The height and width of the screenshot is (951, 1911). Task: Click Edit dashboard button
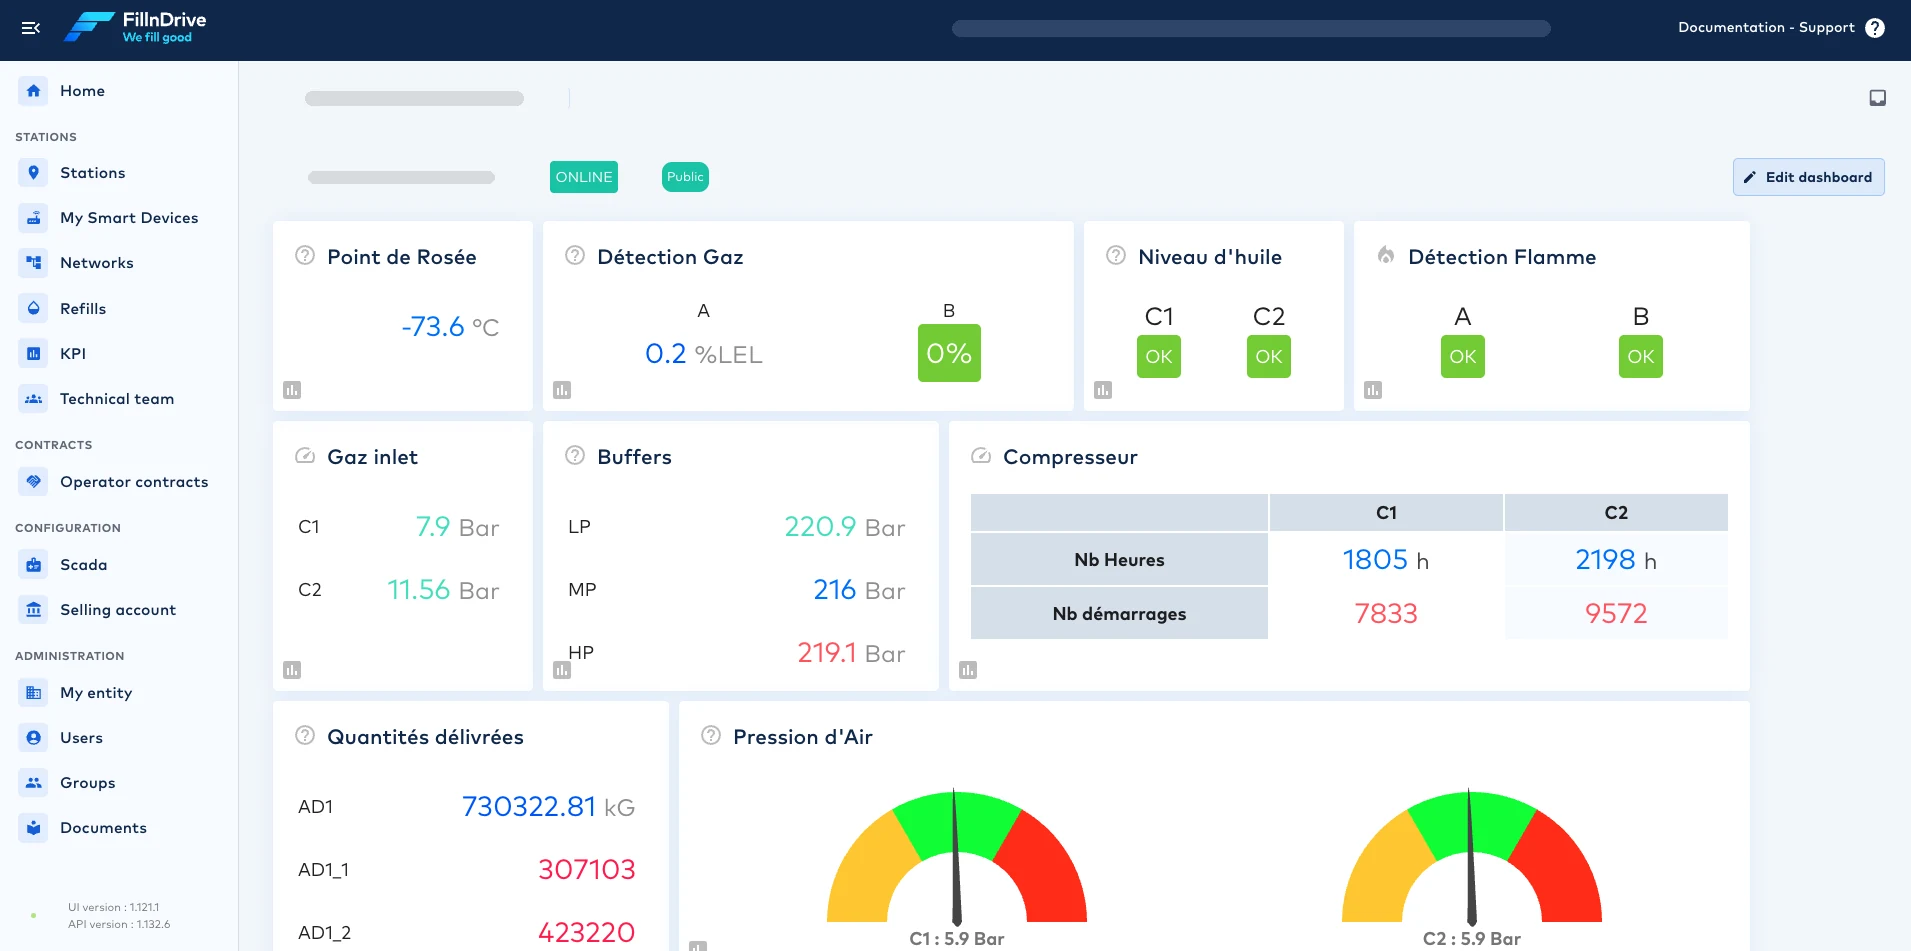coord(1808,177)
